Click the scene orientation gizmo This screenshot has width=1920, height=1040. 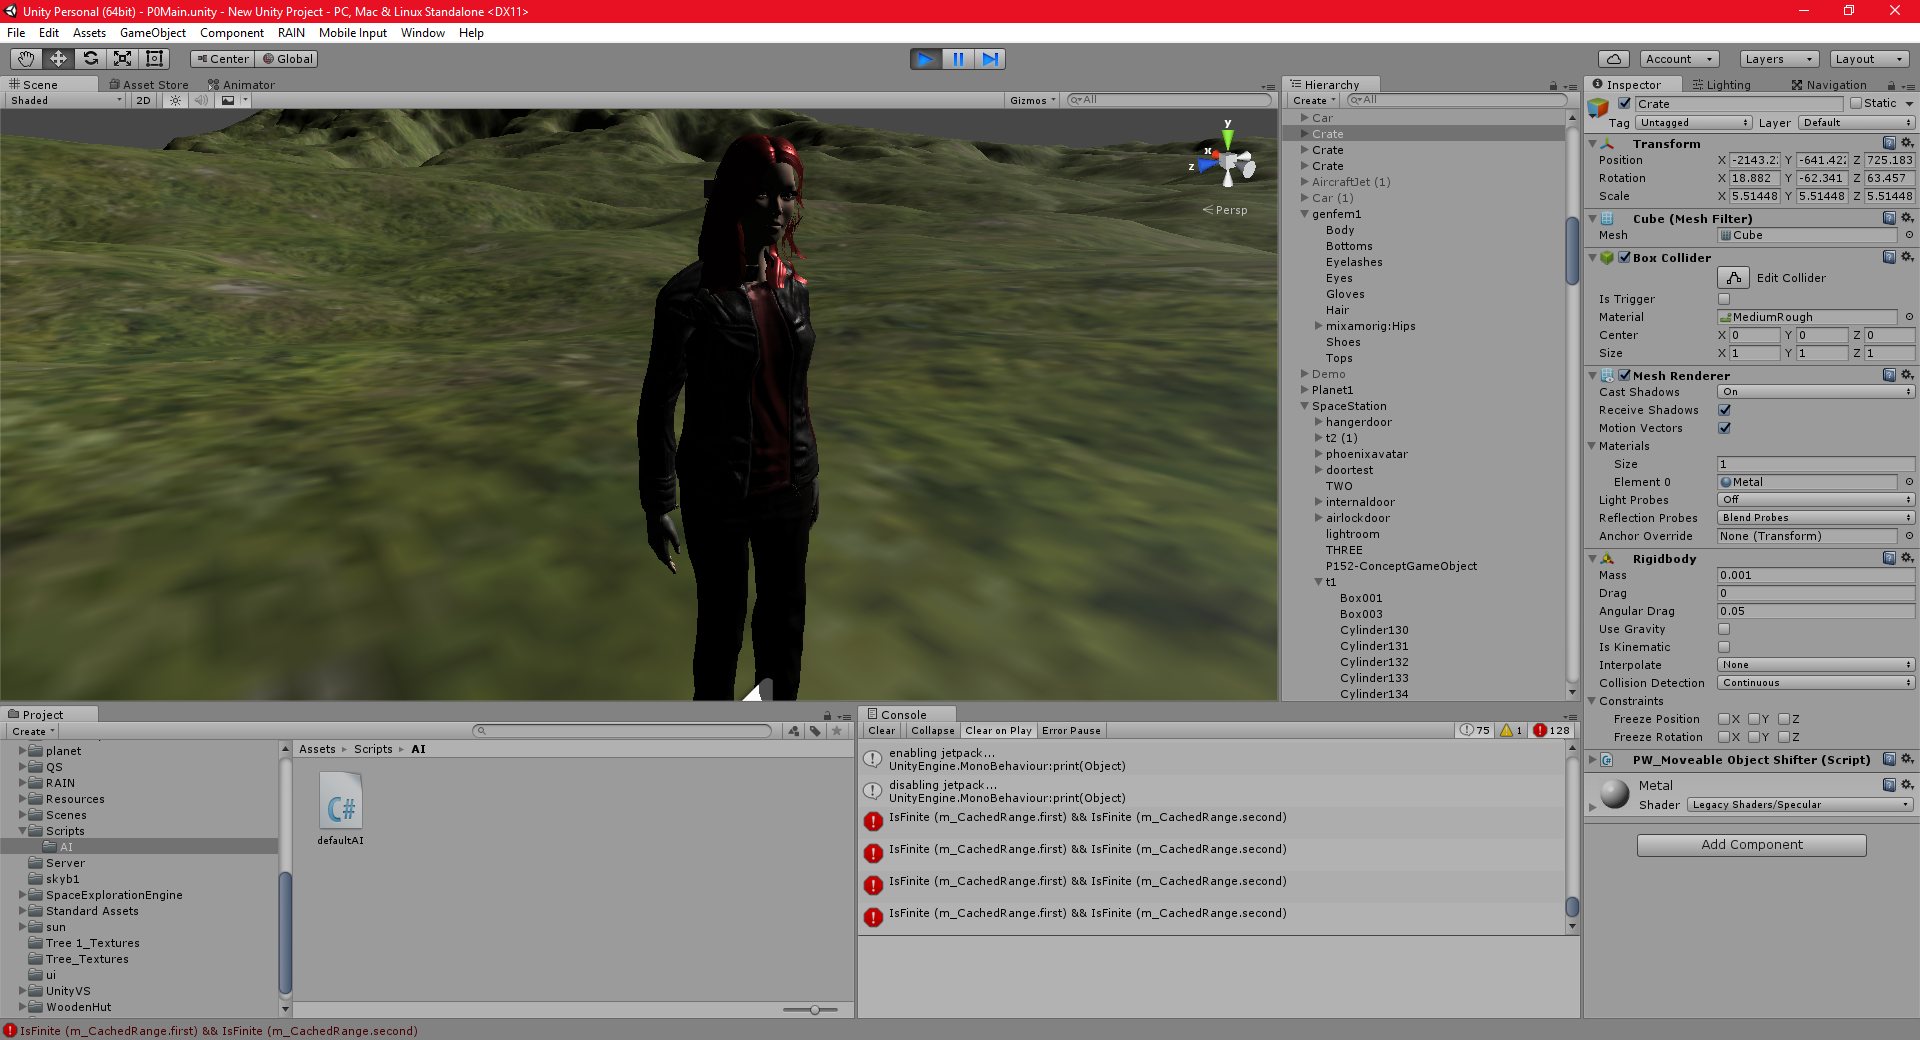(1227, 161)
